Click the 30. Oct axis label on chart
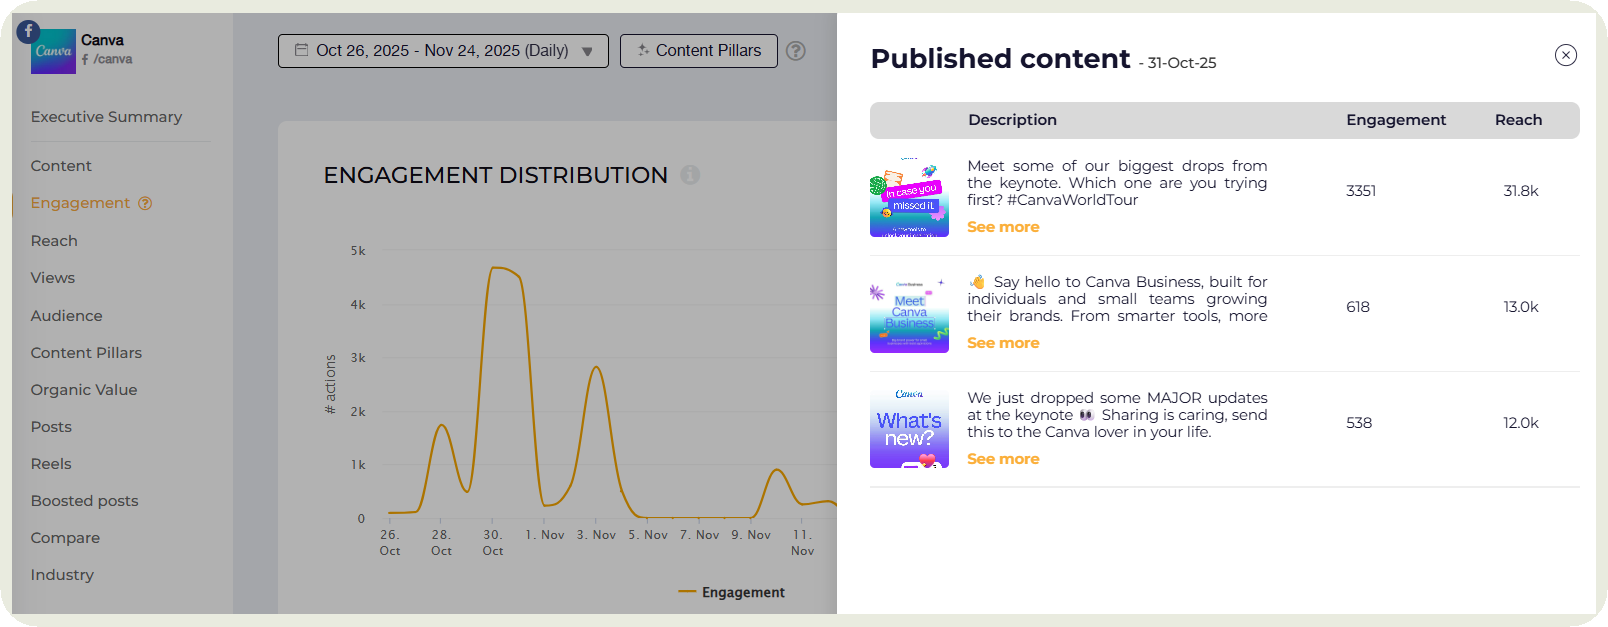1608x627 pixels. coord(493,543)
